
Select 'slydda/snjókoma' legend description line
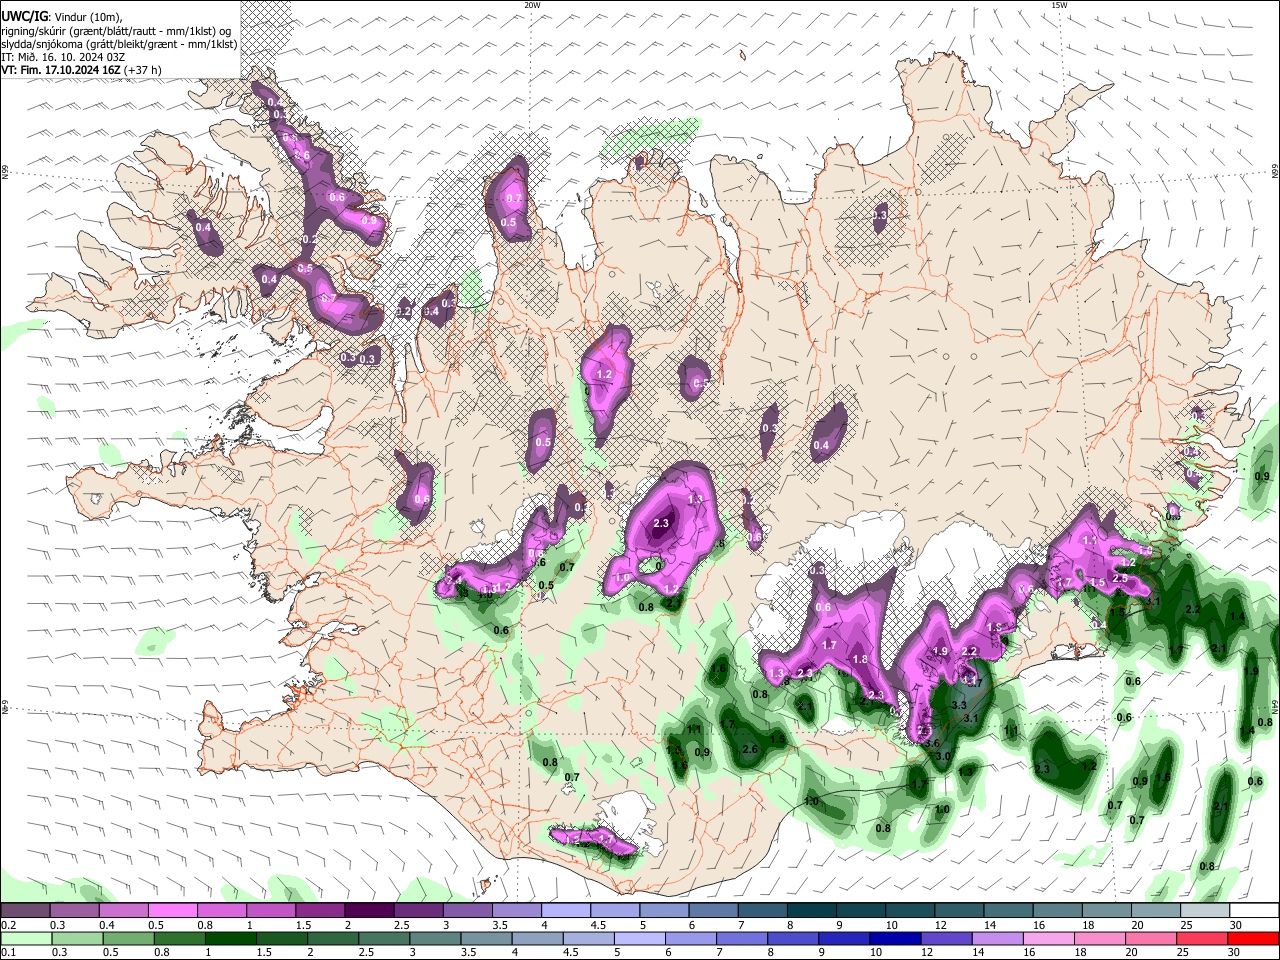click(x=119, y=44)
